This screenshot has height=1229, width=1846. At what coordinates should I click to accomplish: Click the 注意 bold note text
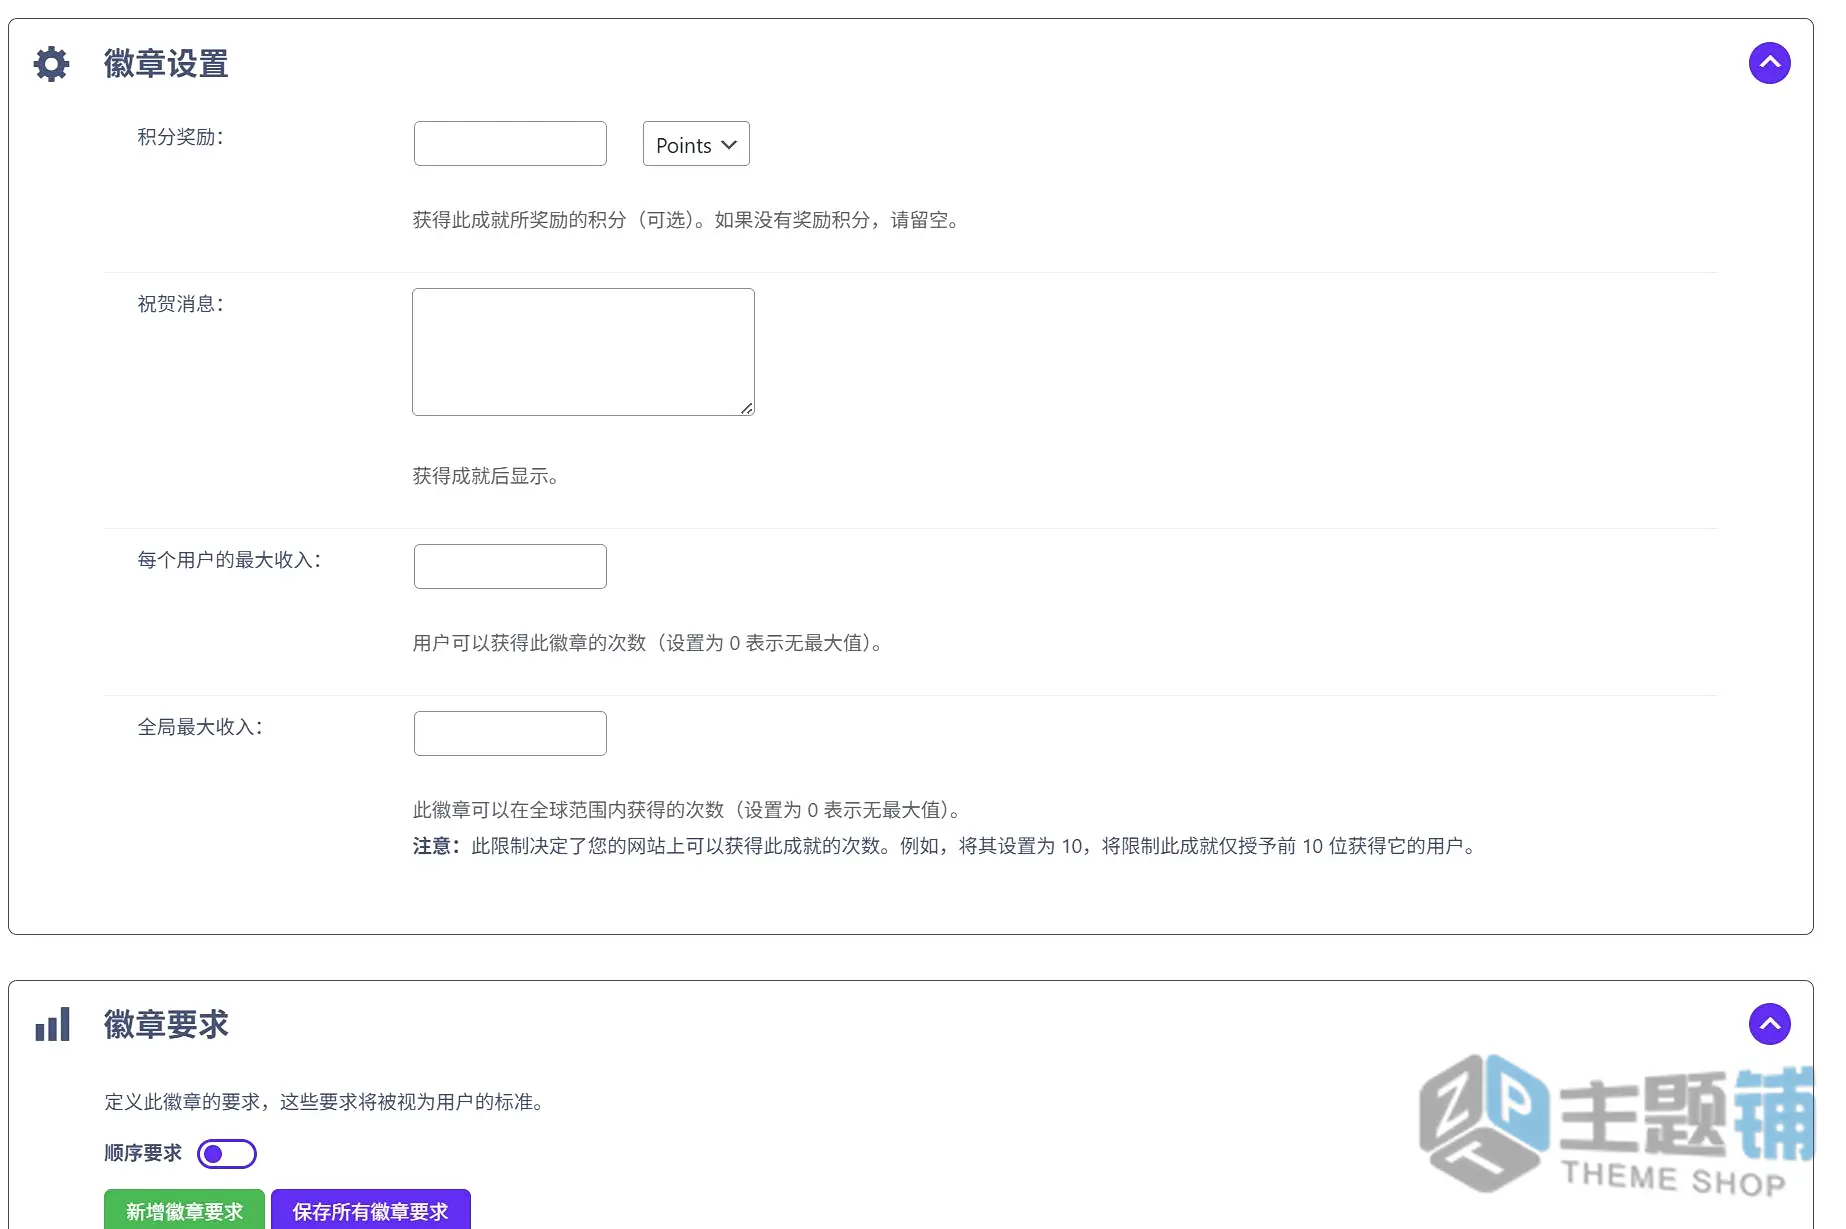tap(436, 846)
